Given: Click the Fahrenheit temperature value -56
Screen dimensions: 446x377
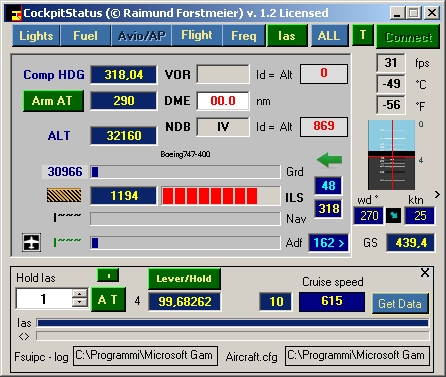Looking at the screenshot, I should click(x=391, y=105).
